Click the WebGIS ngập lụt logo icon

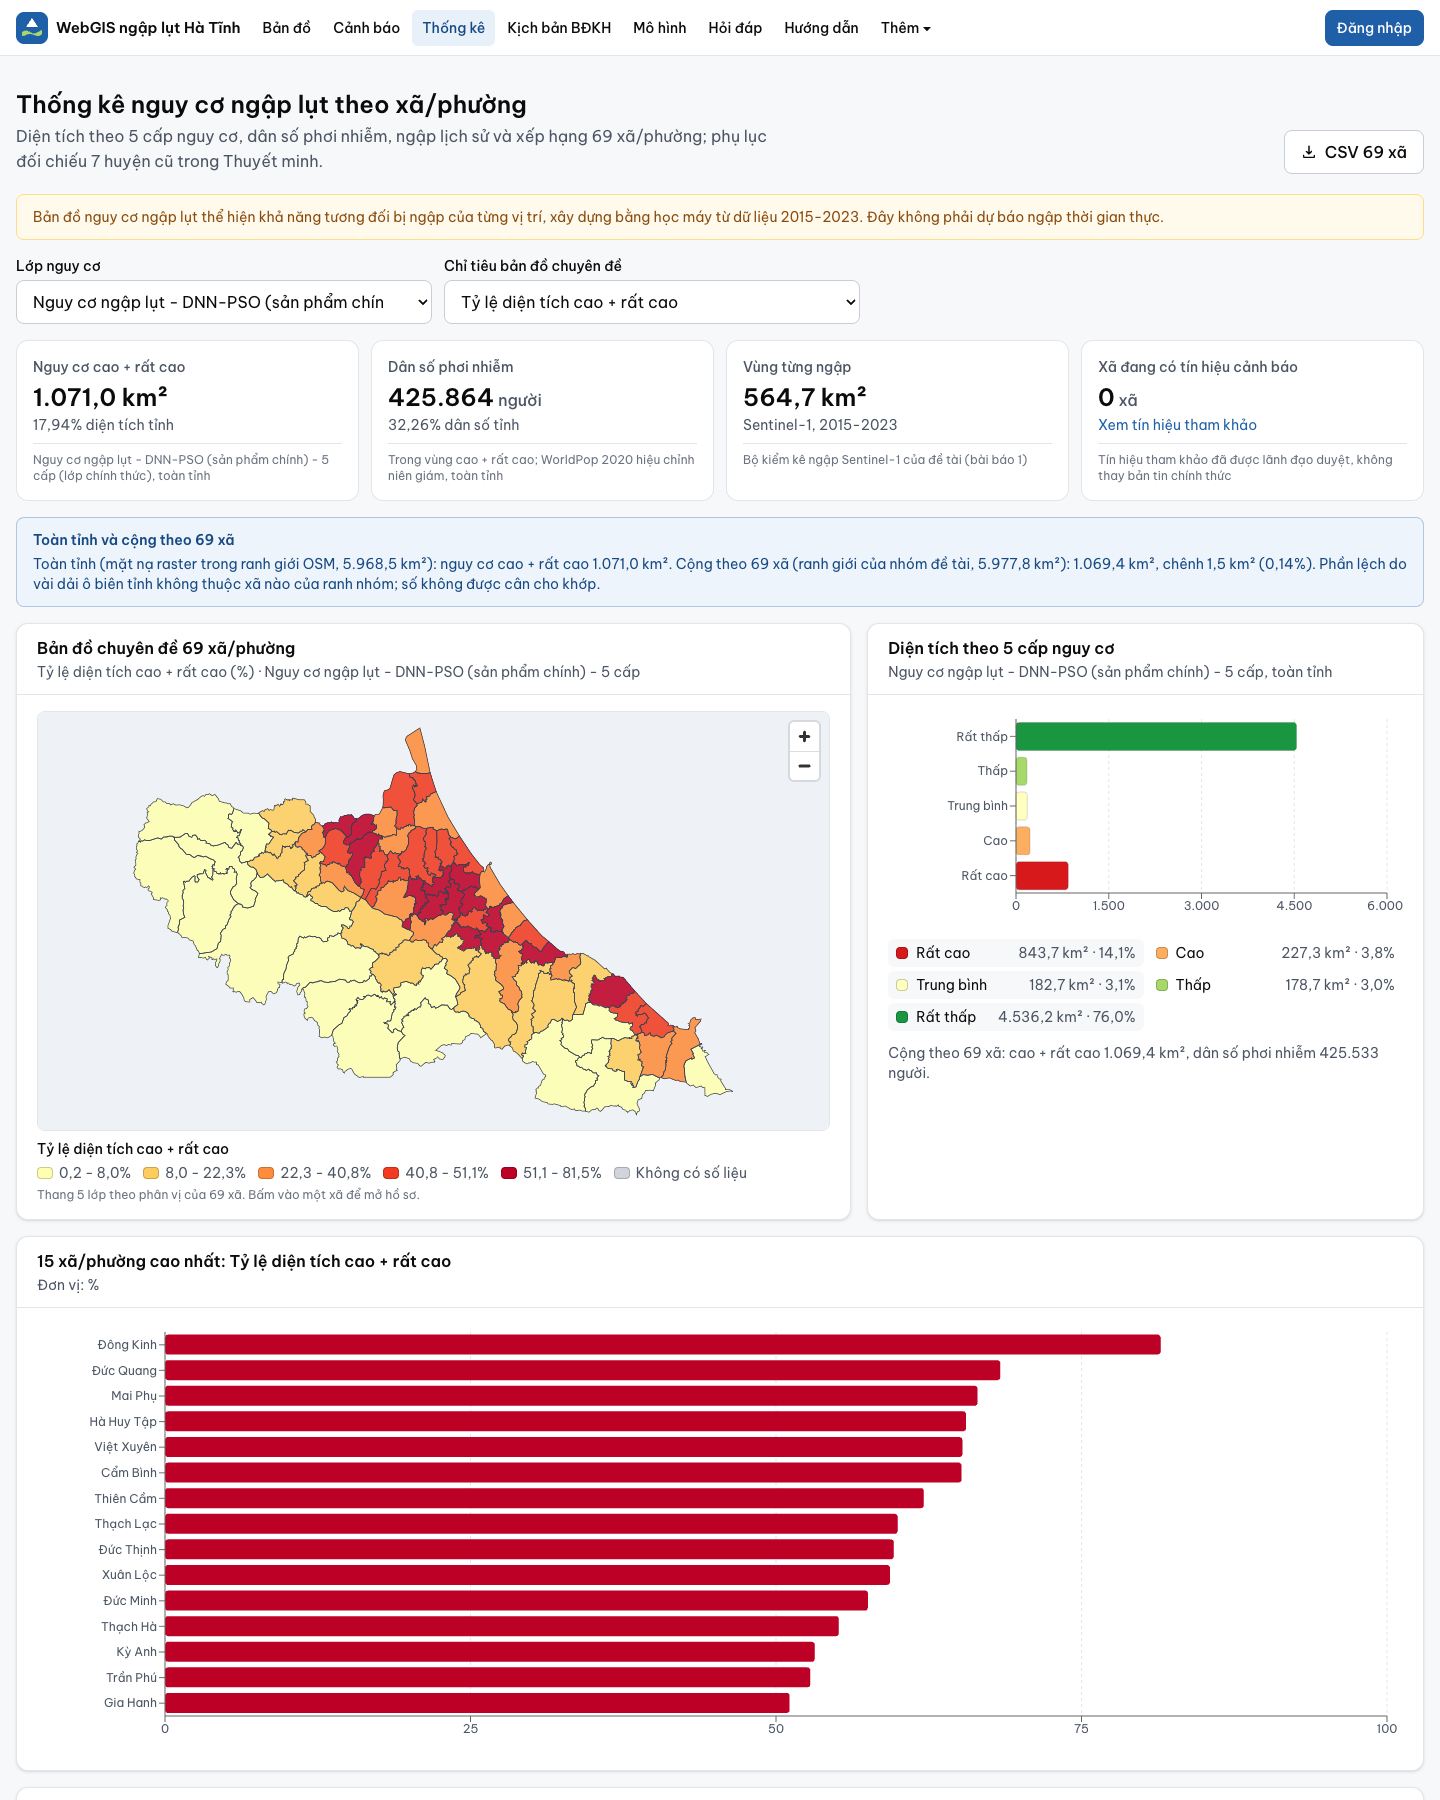pos(32,28)
